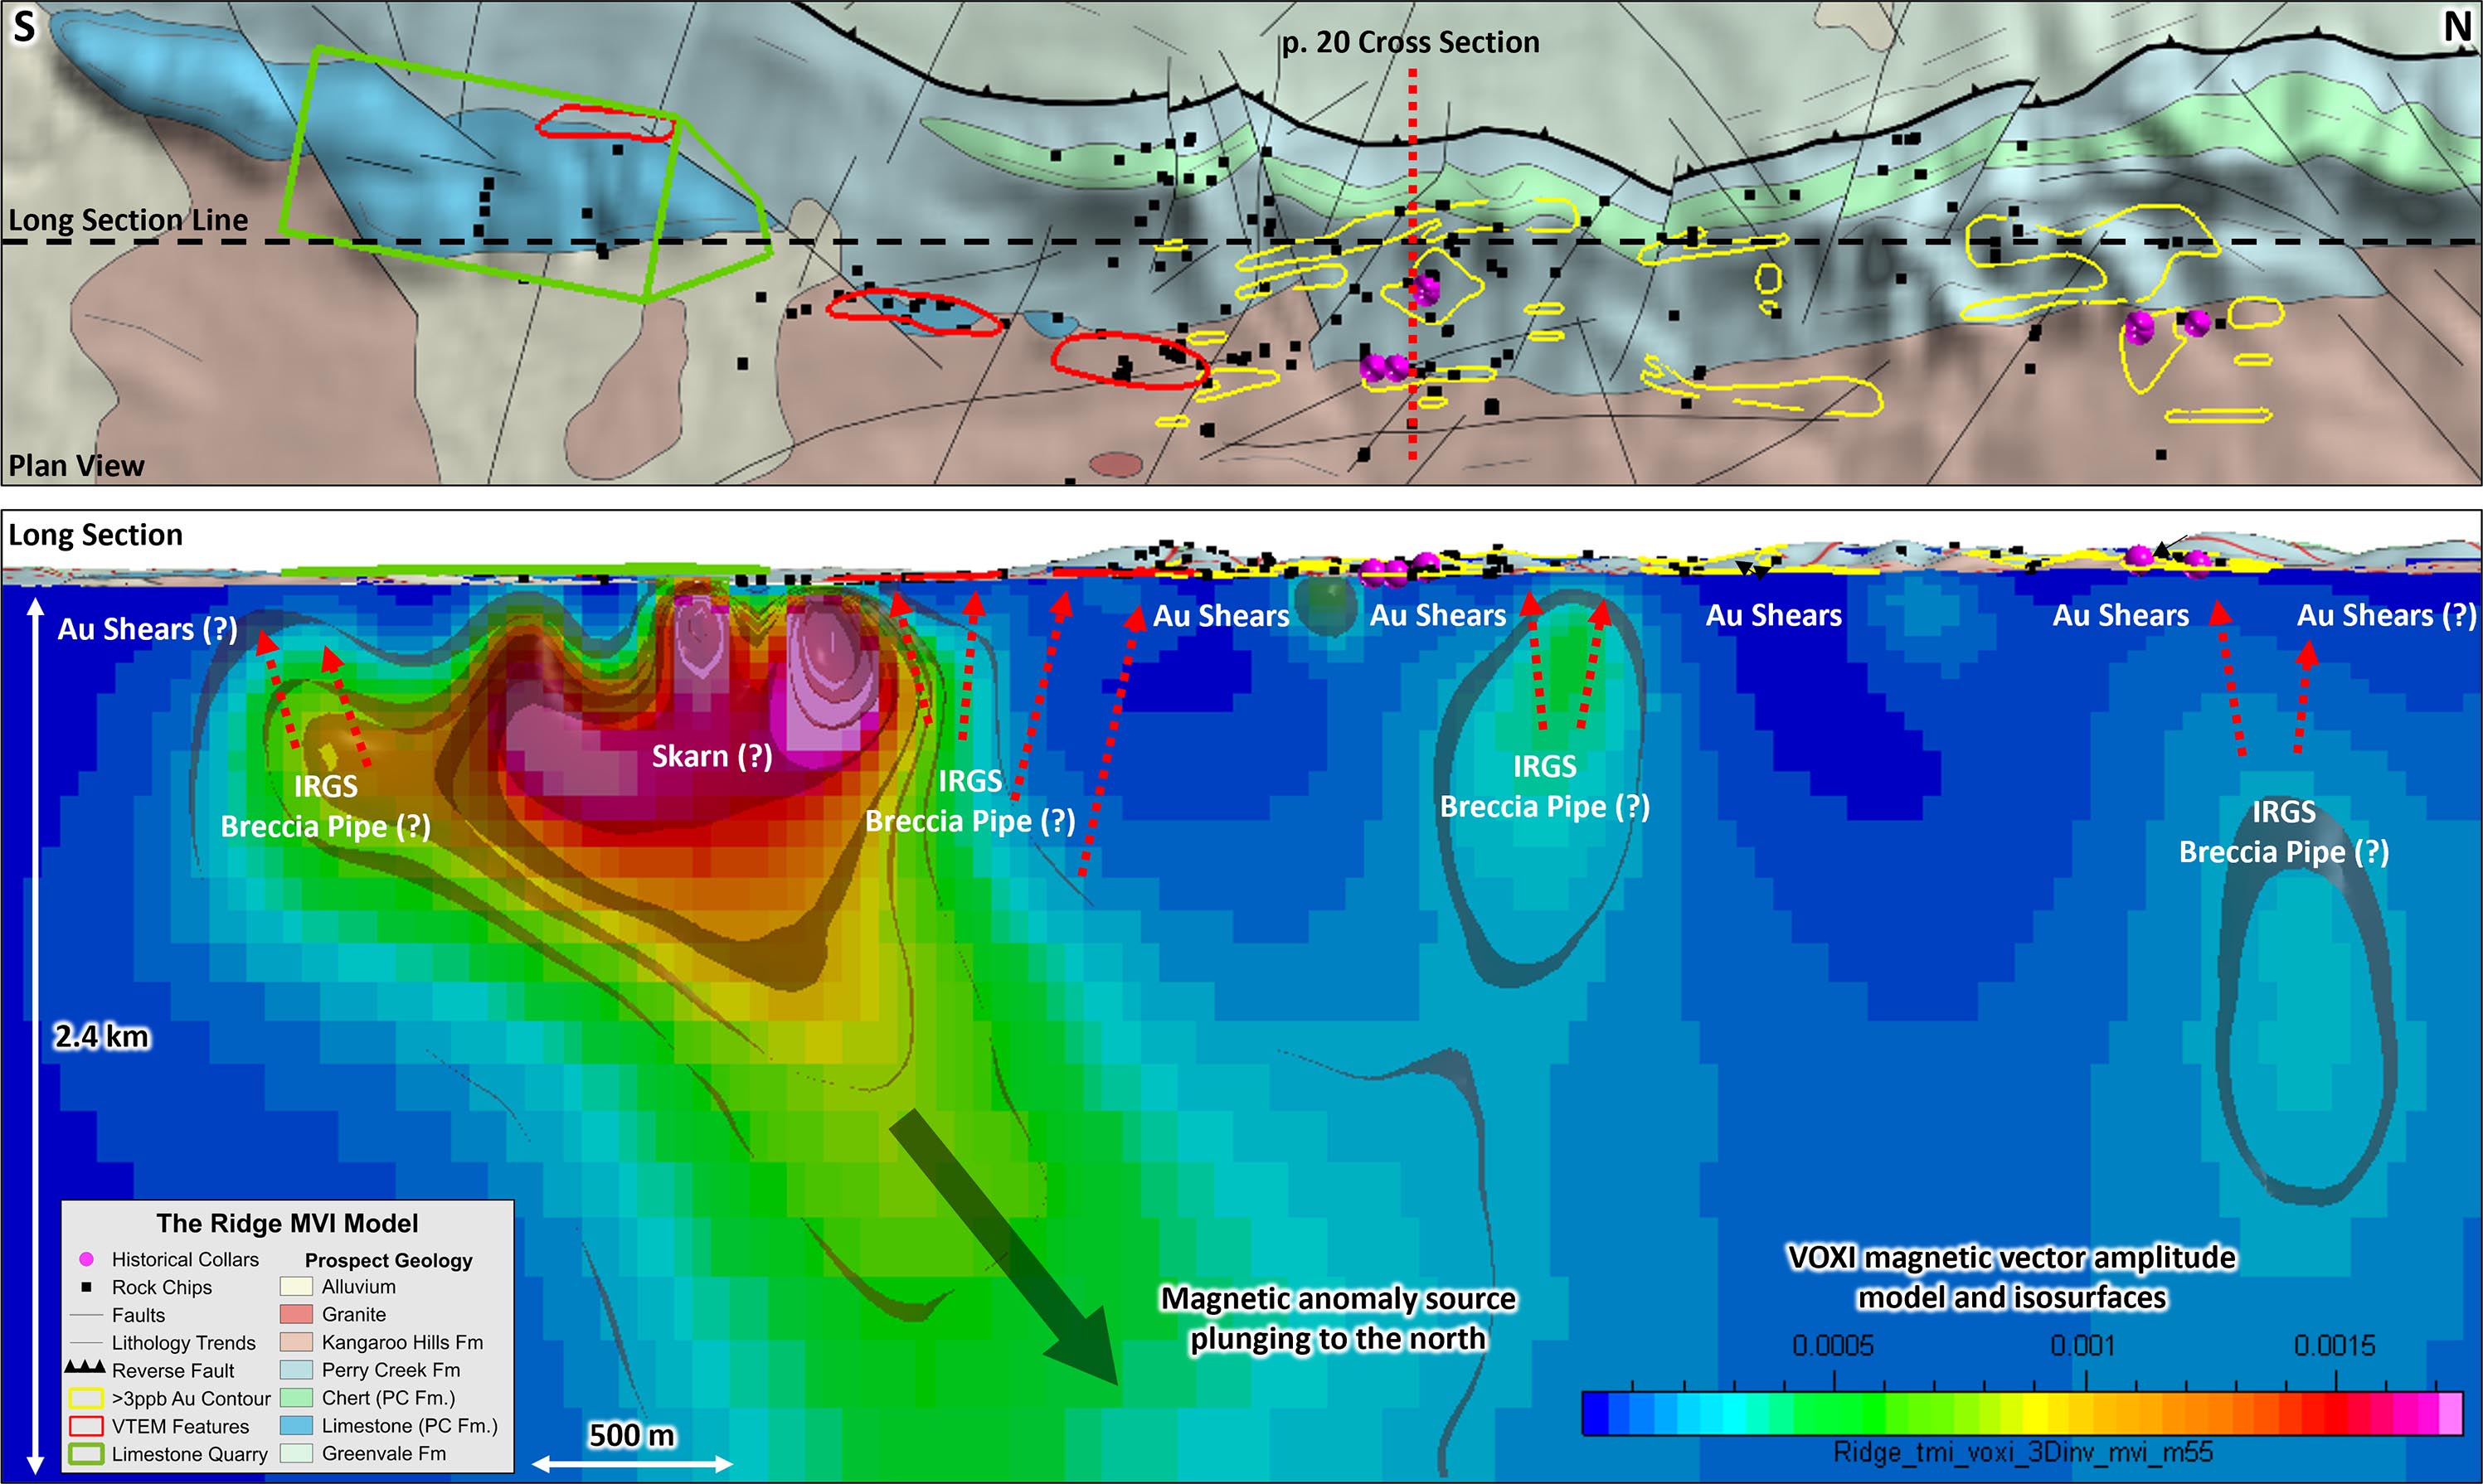Click the '2.4 km' depth label

[x=102, y=1036]
